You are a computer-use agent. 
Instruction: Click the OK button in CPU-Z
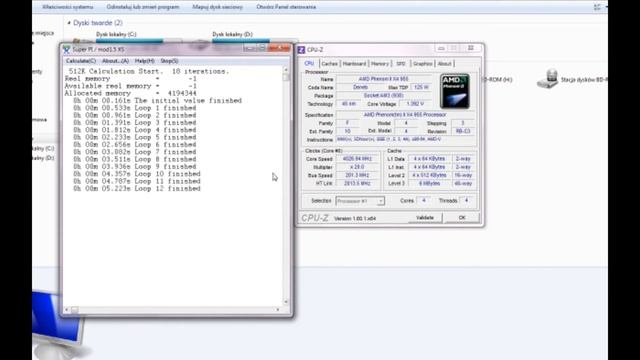462,218
